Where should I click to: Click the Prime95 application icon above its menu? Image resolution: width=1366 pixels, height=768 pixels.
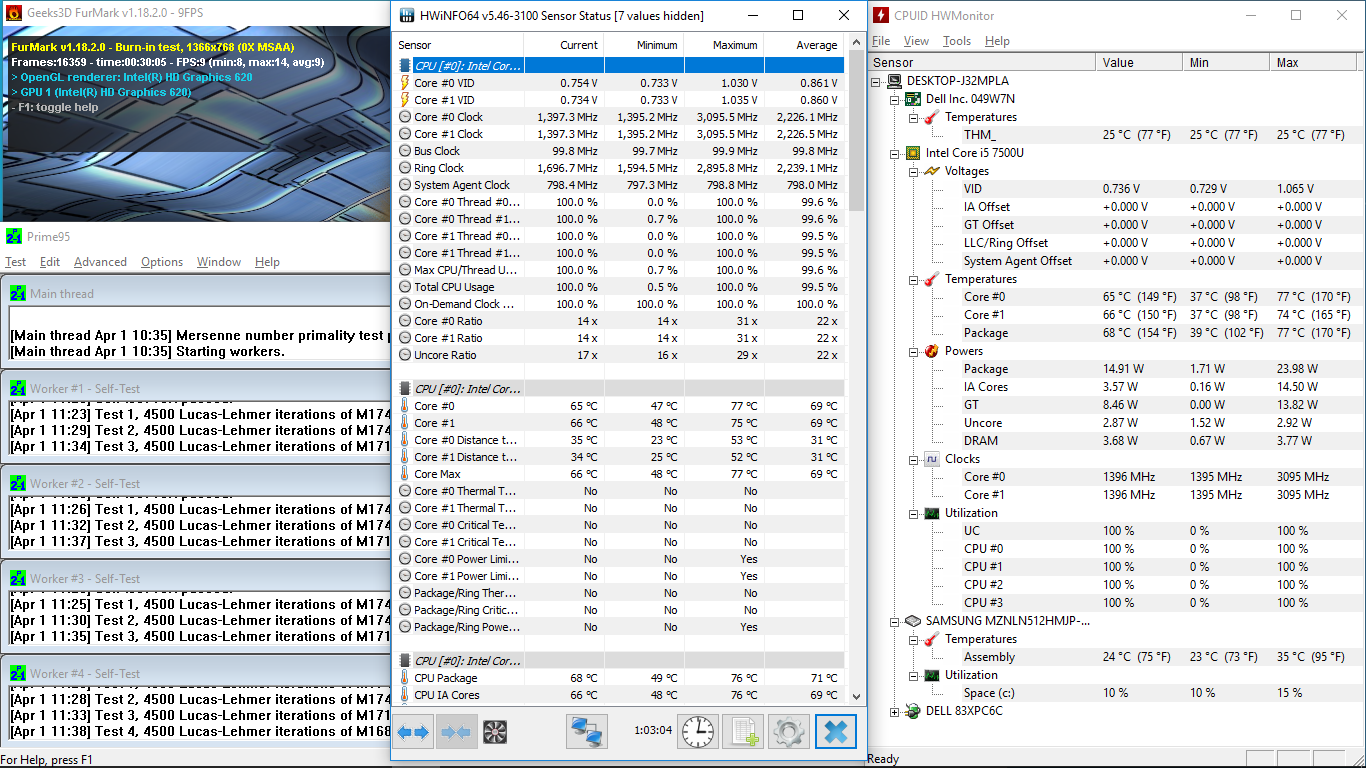(x=13, y=236)
